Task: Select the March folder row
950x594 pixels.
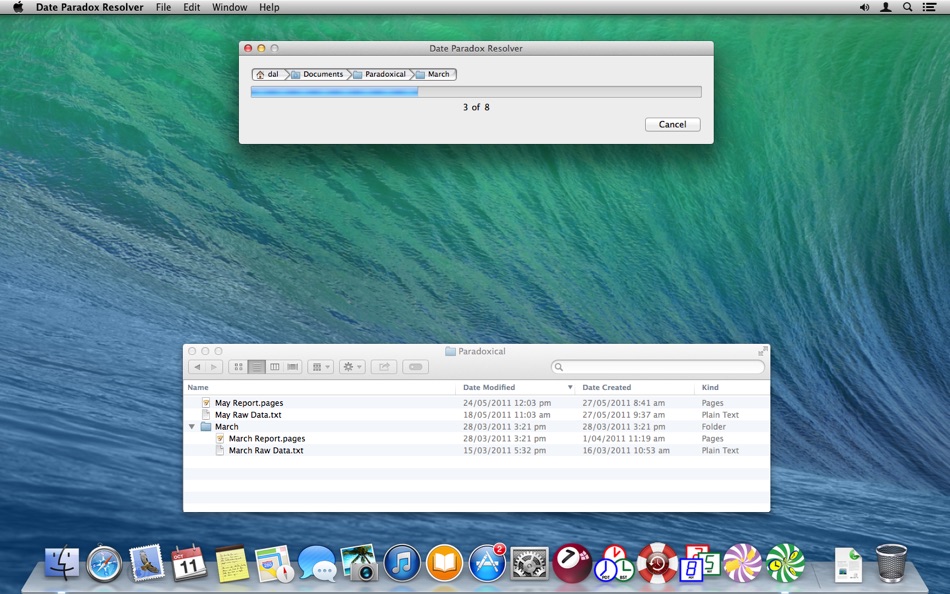Action: tap(476, 427)
